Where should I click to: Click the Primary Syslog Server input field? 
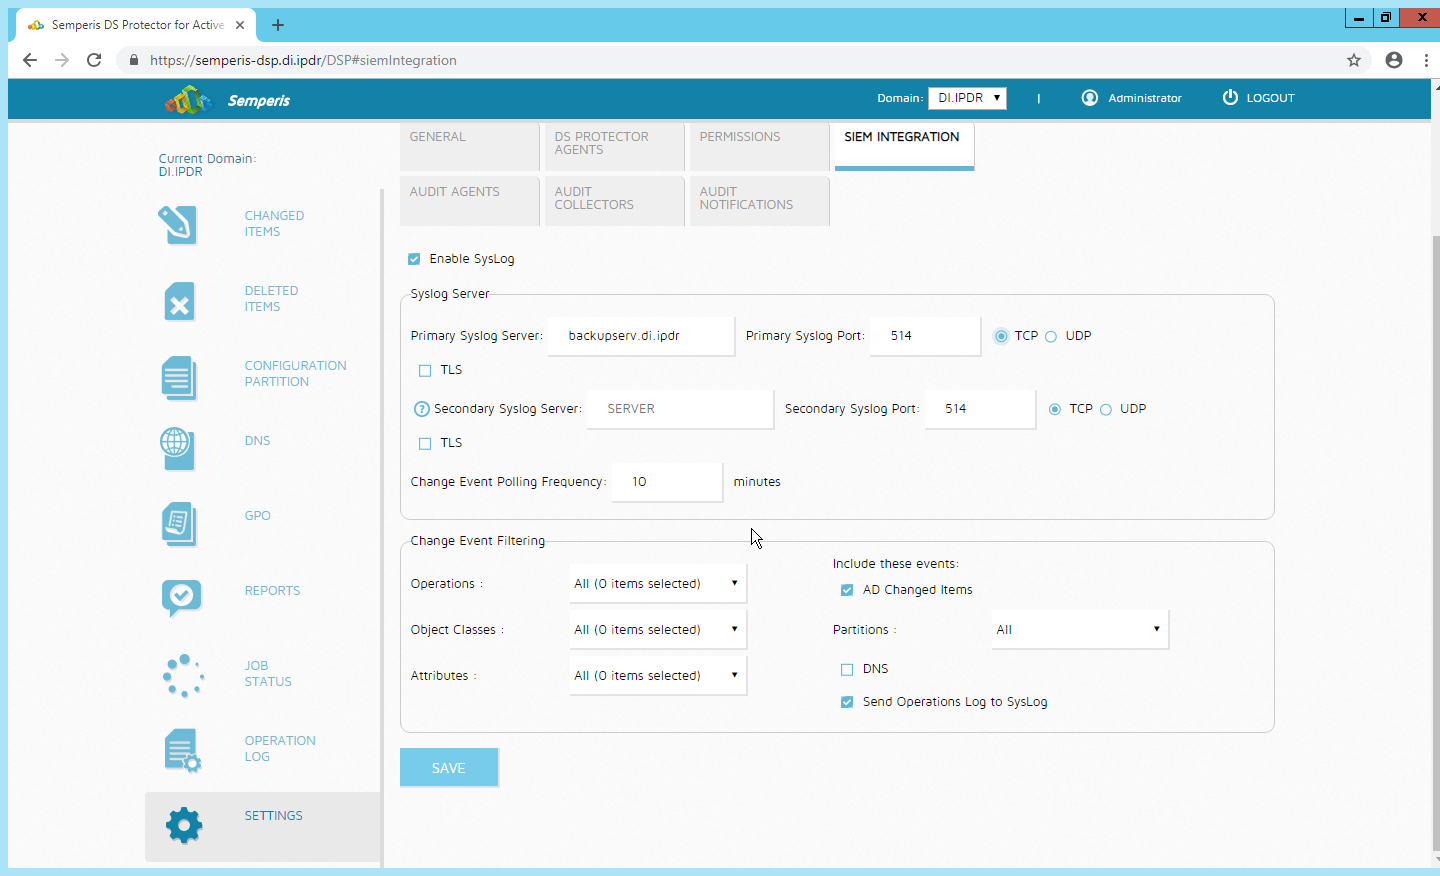(x=641, y=336)
